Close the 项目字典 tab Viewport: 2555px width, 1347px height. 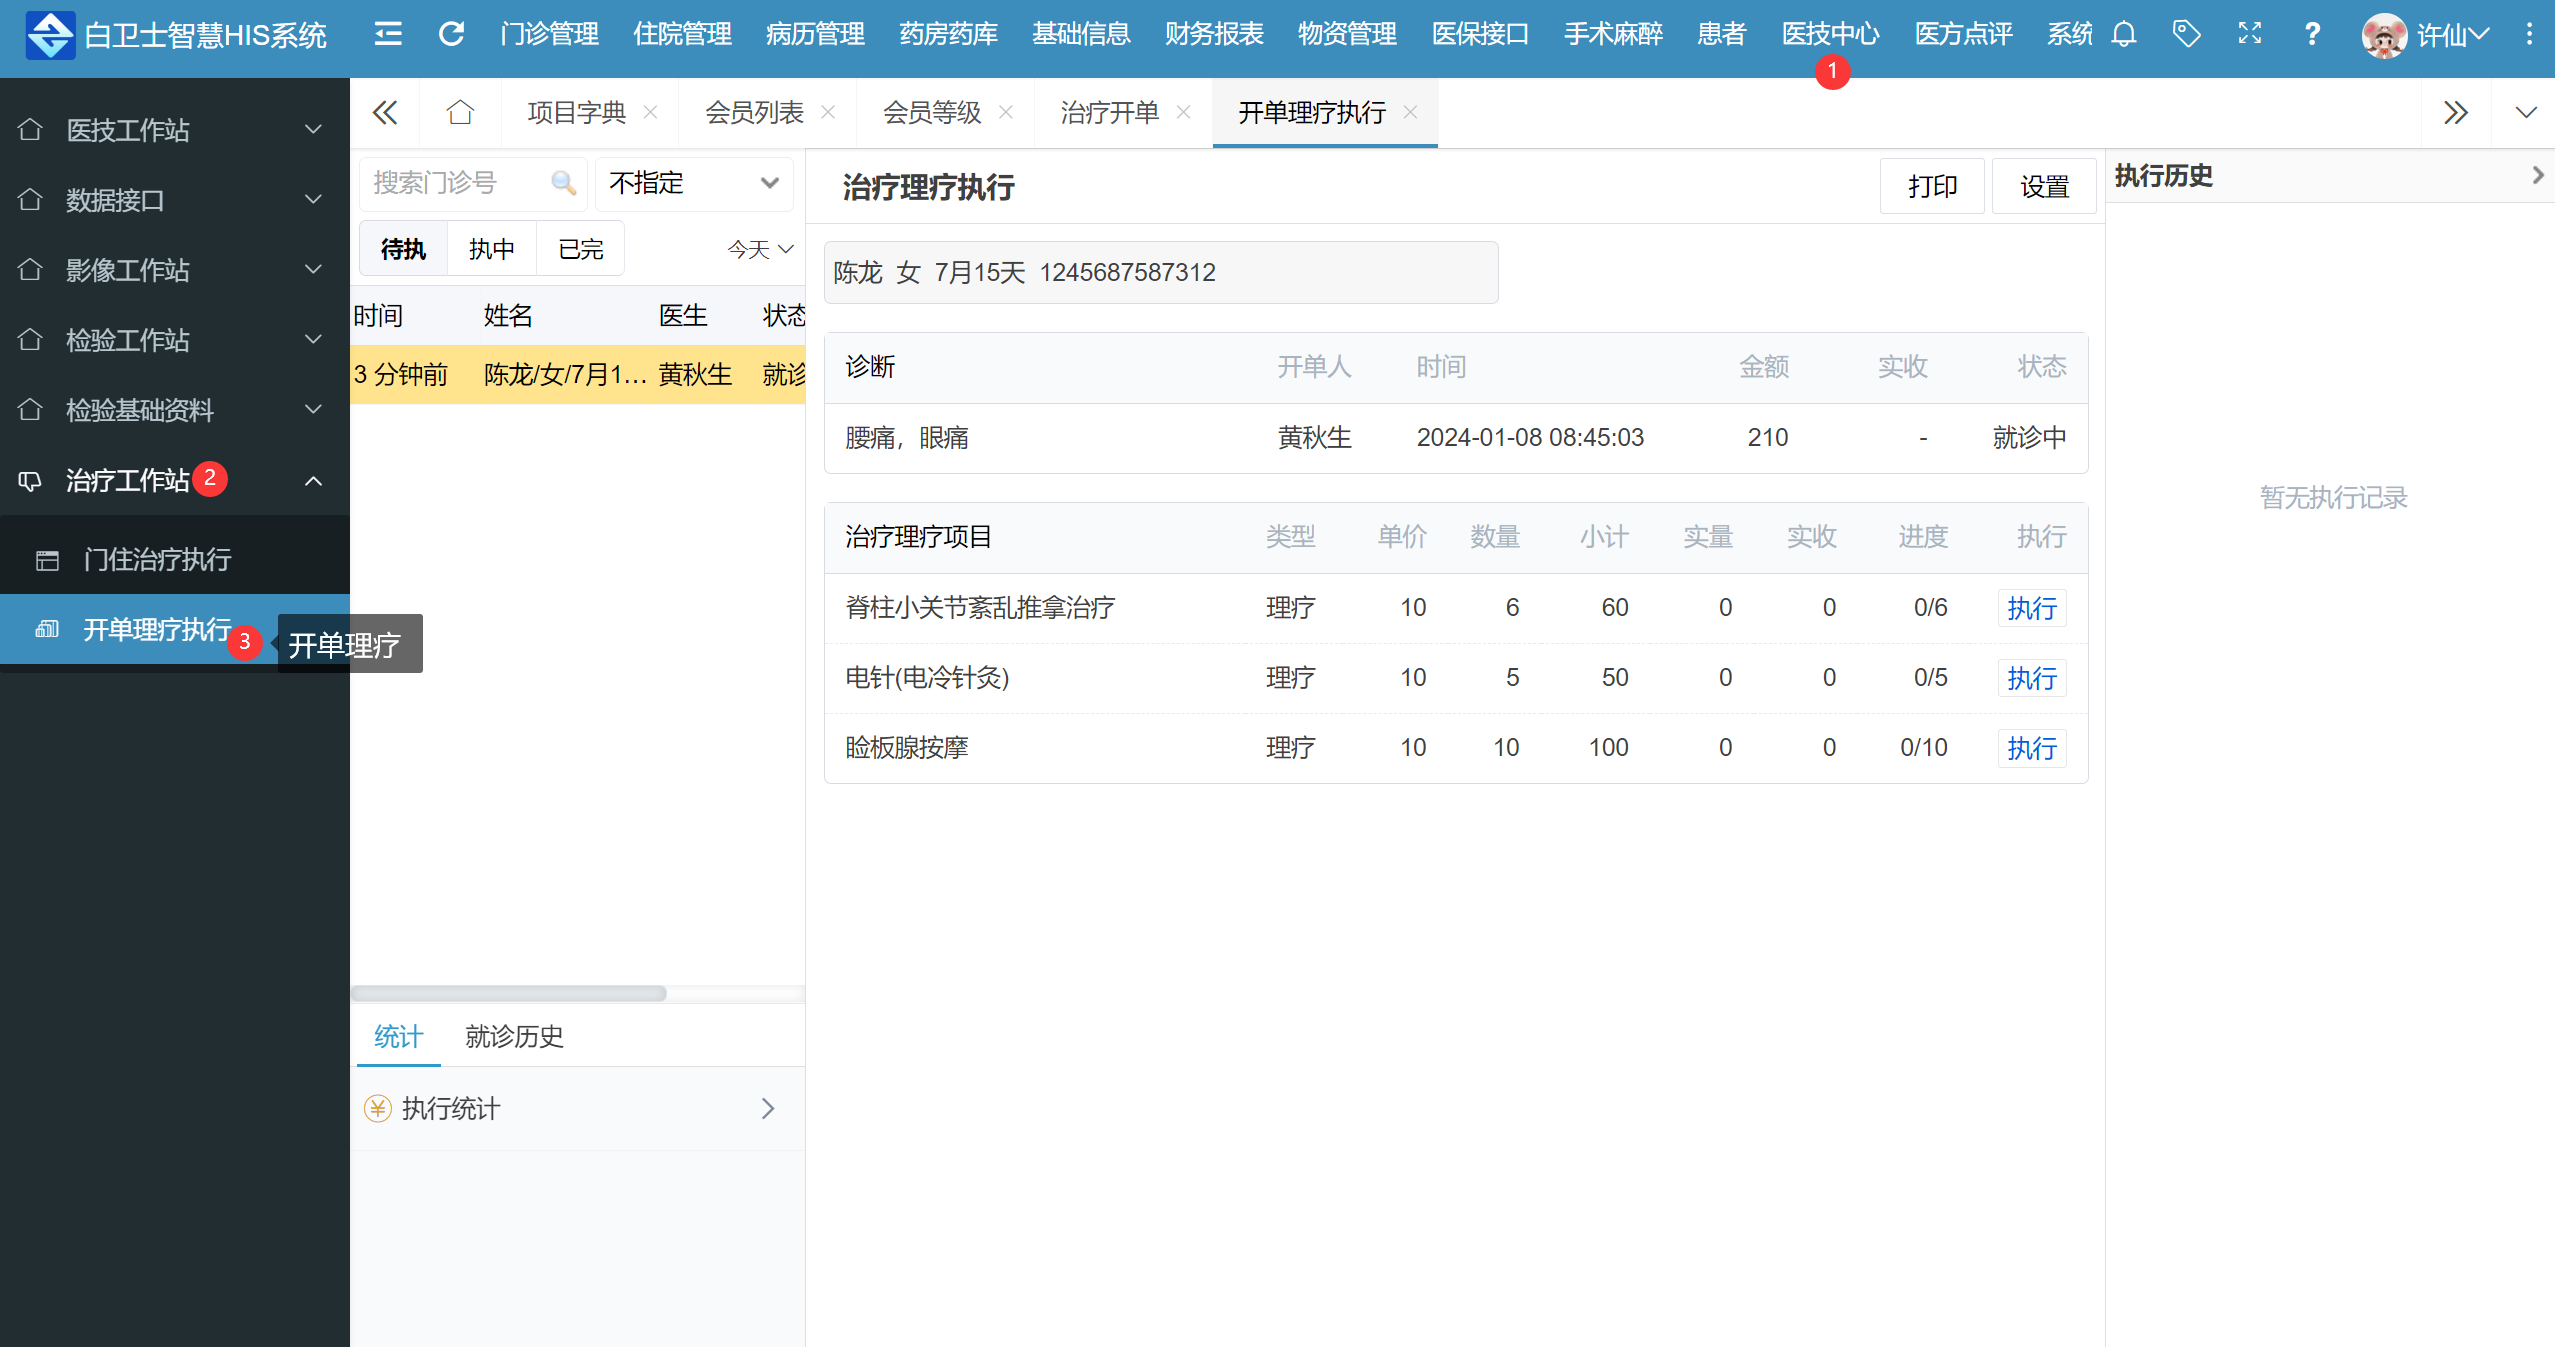(650, 112)
